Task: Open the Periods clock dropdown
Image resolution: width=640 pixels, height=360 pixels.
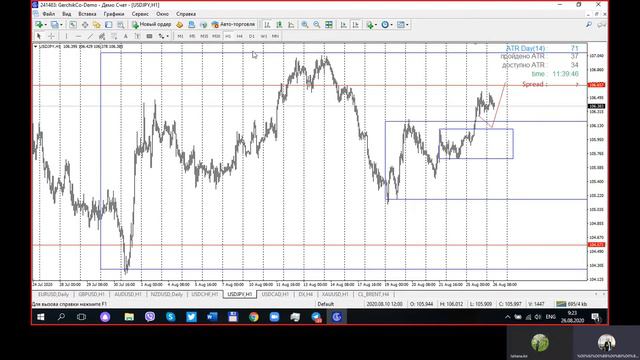Action: (x=387, y=25)
